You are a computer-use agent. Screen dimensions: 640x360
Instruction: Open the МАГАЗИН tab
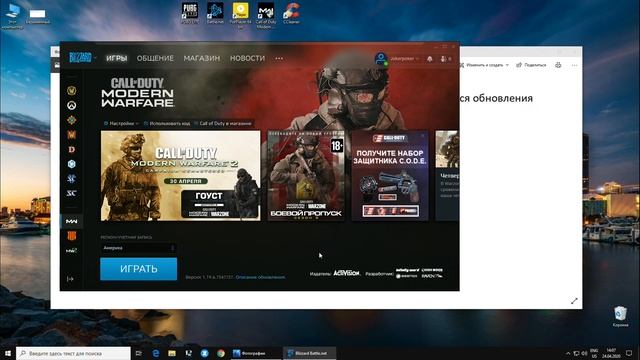tap(202, 58)
